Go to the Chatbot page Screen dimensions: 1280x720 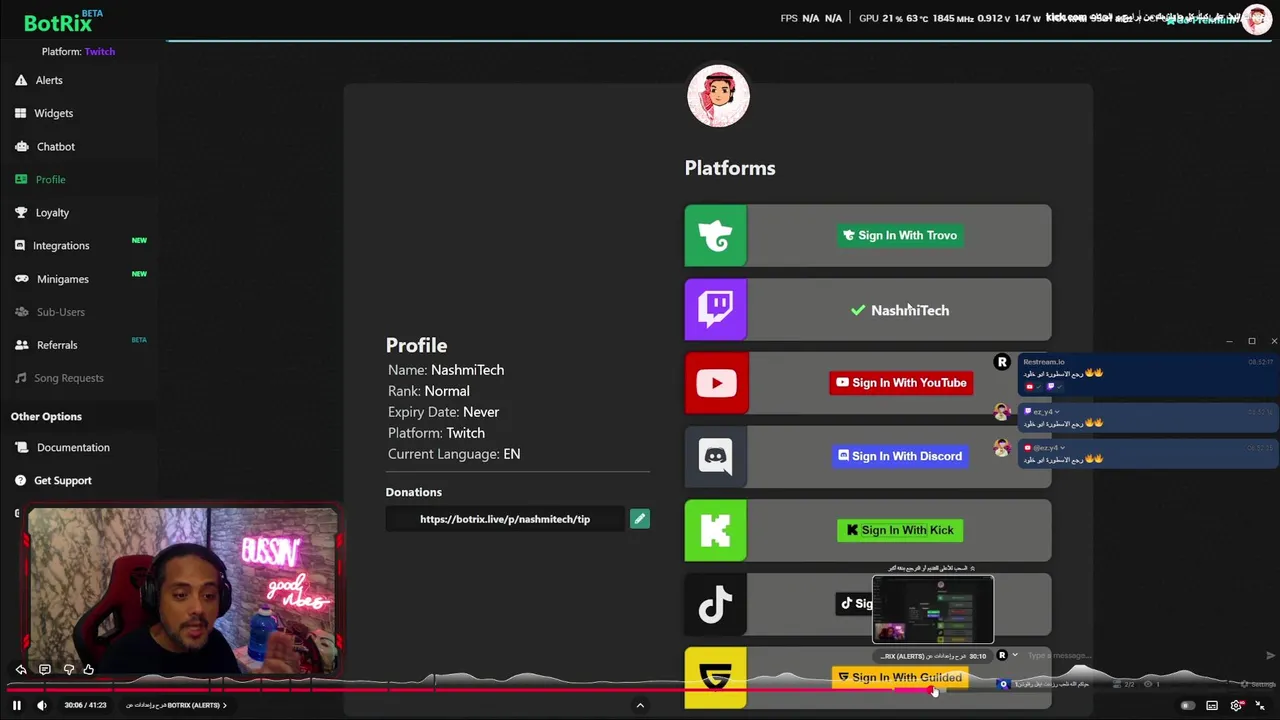tap(56, 146)
